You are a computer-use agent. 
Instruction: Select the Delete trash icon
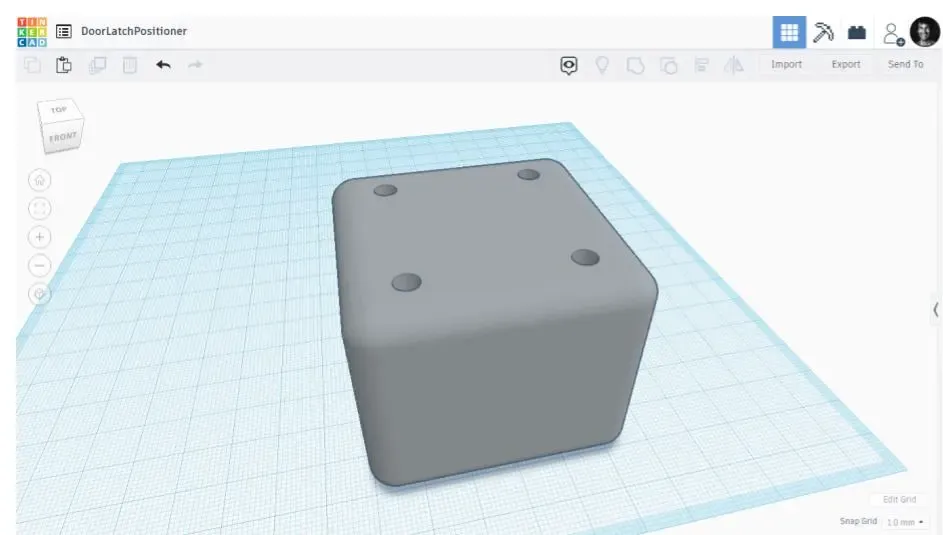click(129, 65)
